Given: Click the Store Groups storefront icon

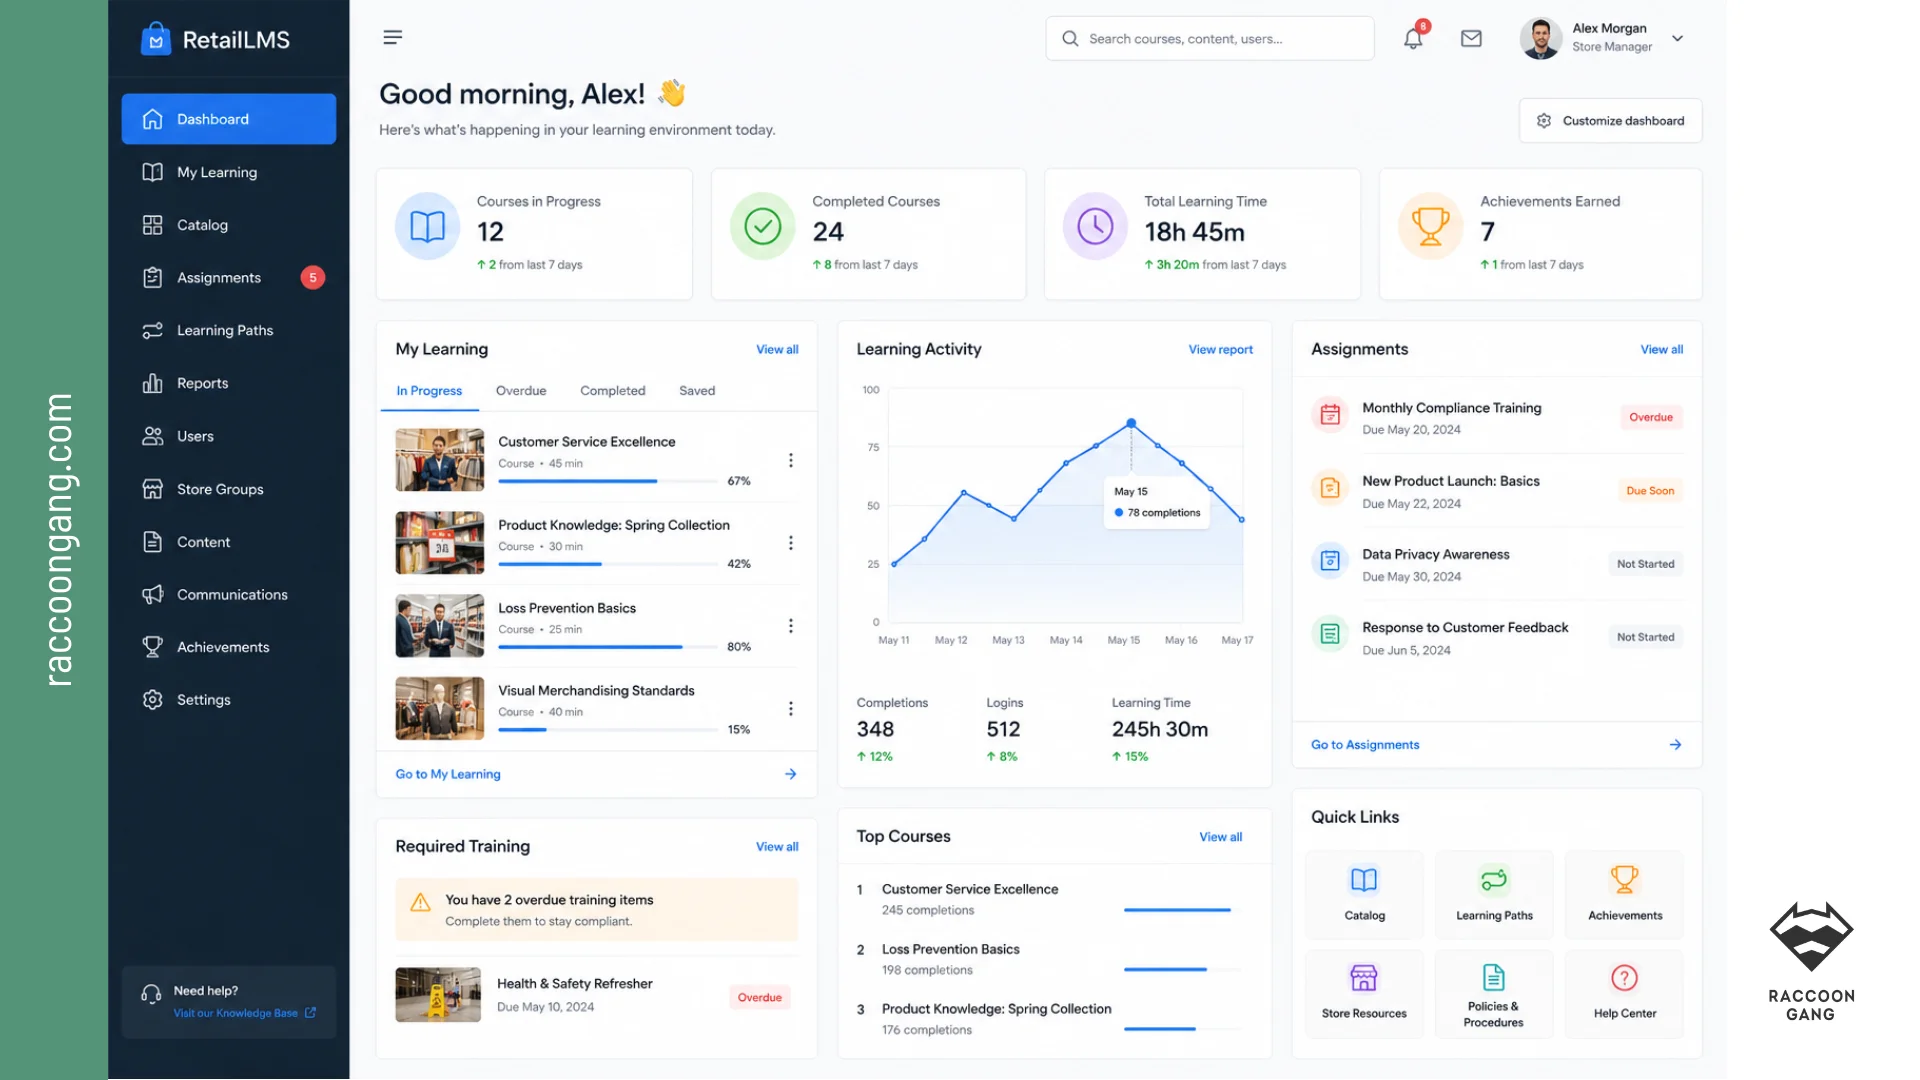Looking at the screenshot, I should click(152, 489).
